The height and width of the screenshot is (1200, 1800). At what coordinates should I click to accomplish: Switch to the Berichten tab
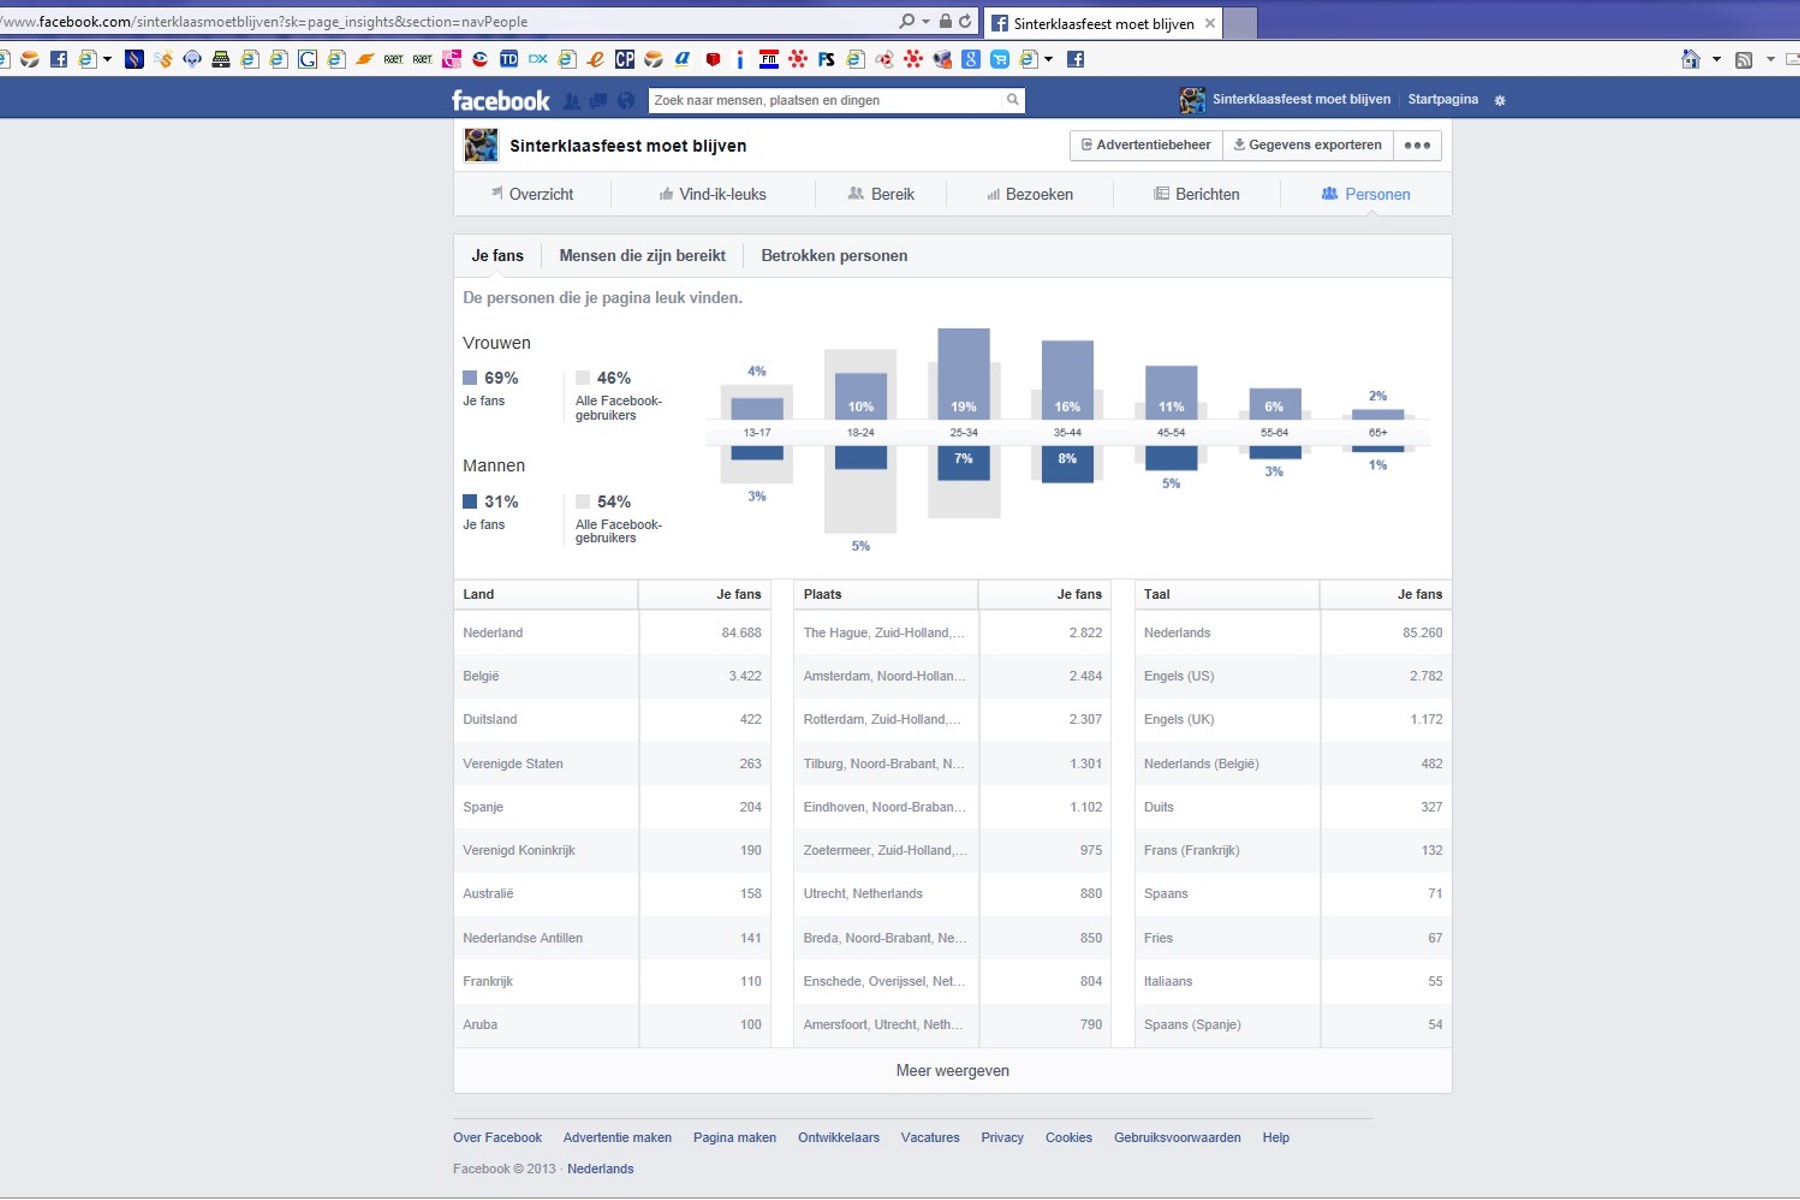tap(1196, 194)
